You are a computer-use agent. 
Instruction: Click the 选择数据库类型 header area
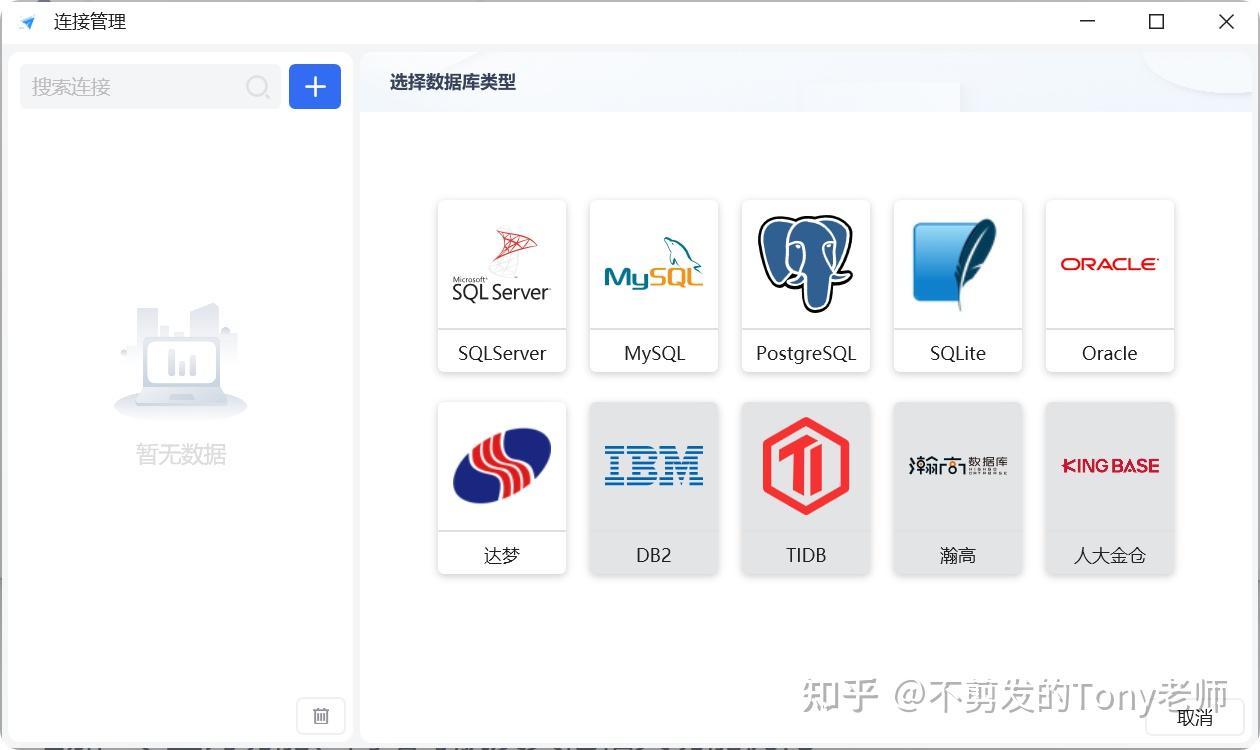coord(452,83)
